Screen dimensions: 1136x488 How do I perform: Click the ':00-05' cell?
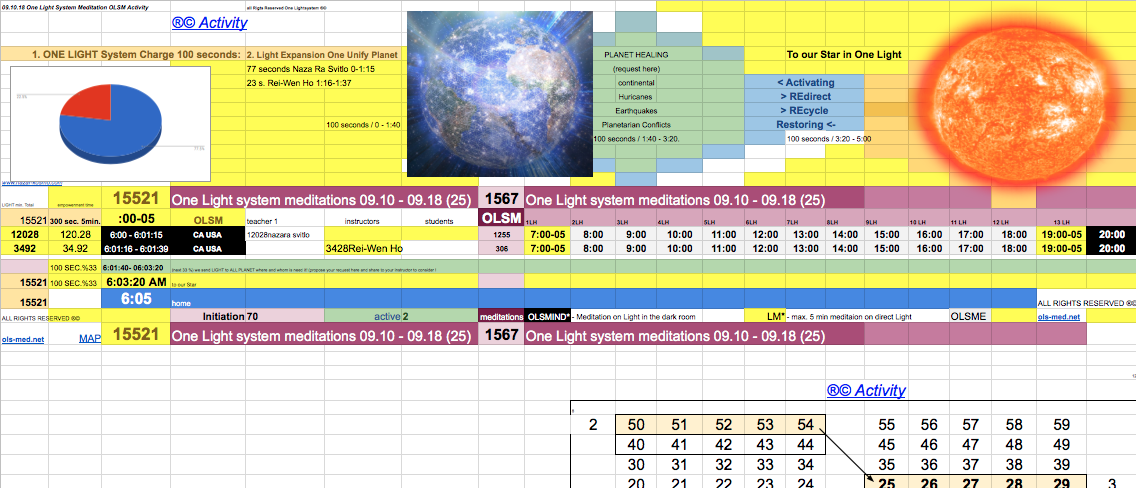click(x=135, y=220)
